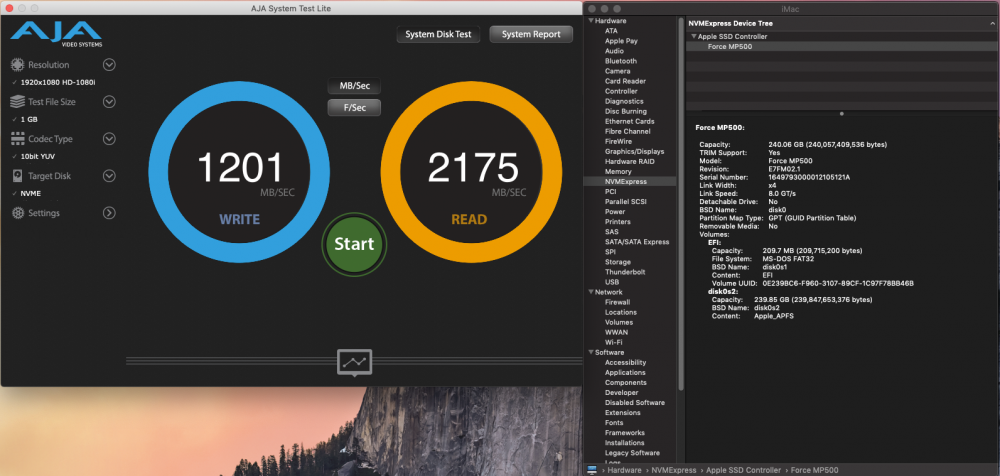
Task: Collapse the Software section triangle
Action: [591, 353]
